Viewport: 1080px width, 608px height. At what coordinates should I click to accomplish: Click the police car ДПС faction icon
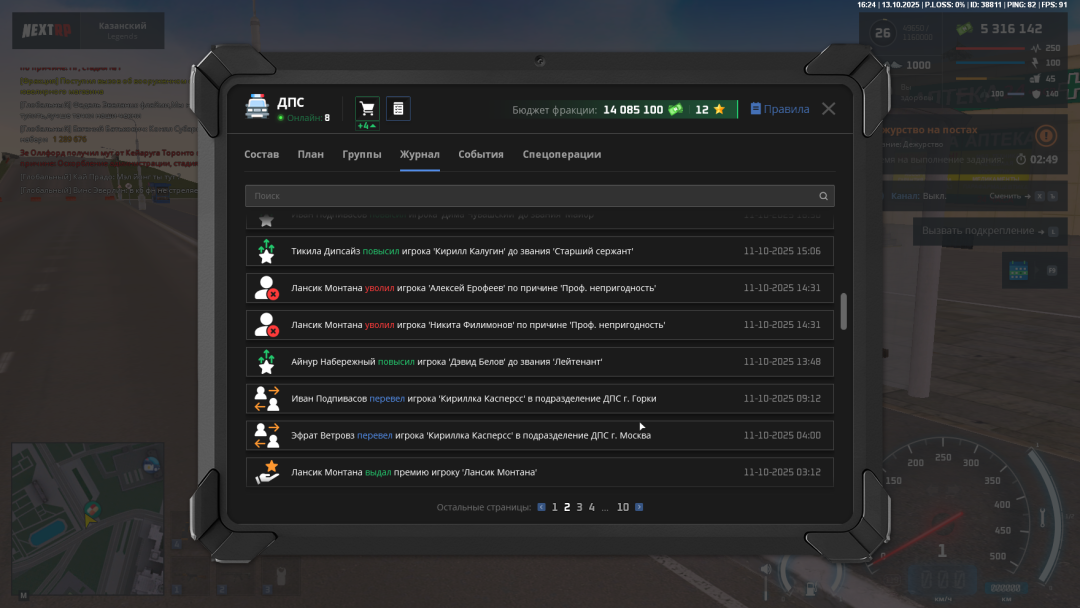coord(257,108)
